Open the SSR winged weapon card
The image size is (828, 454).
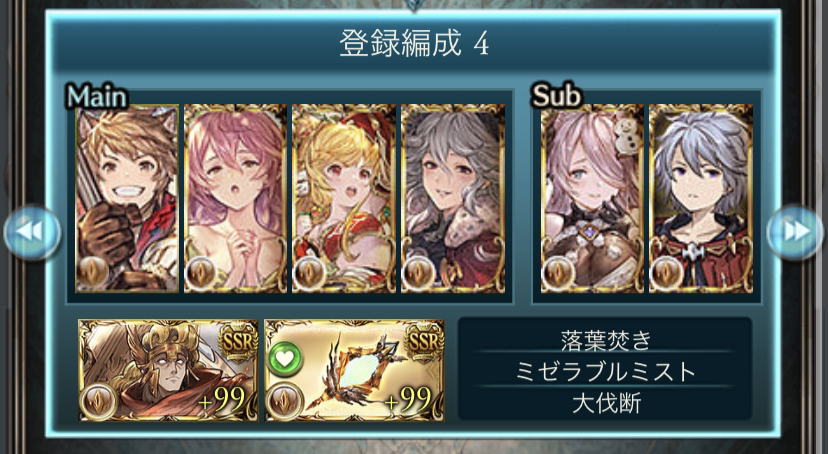(x=354, y=371)
